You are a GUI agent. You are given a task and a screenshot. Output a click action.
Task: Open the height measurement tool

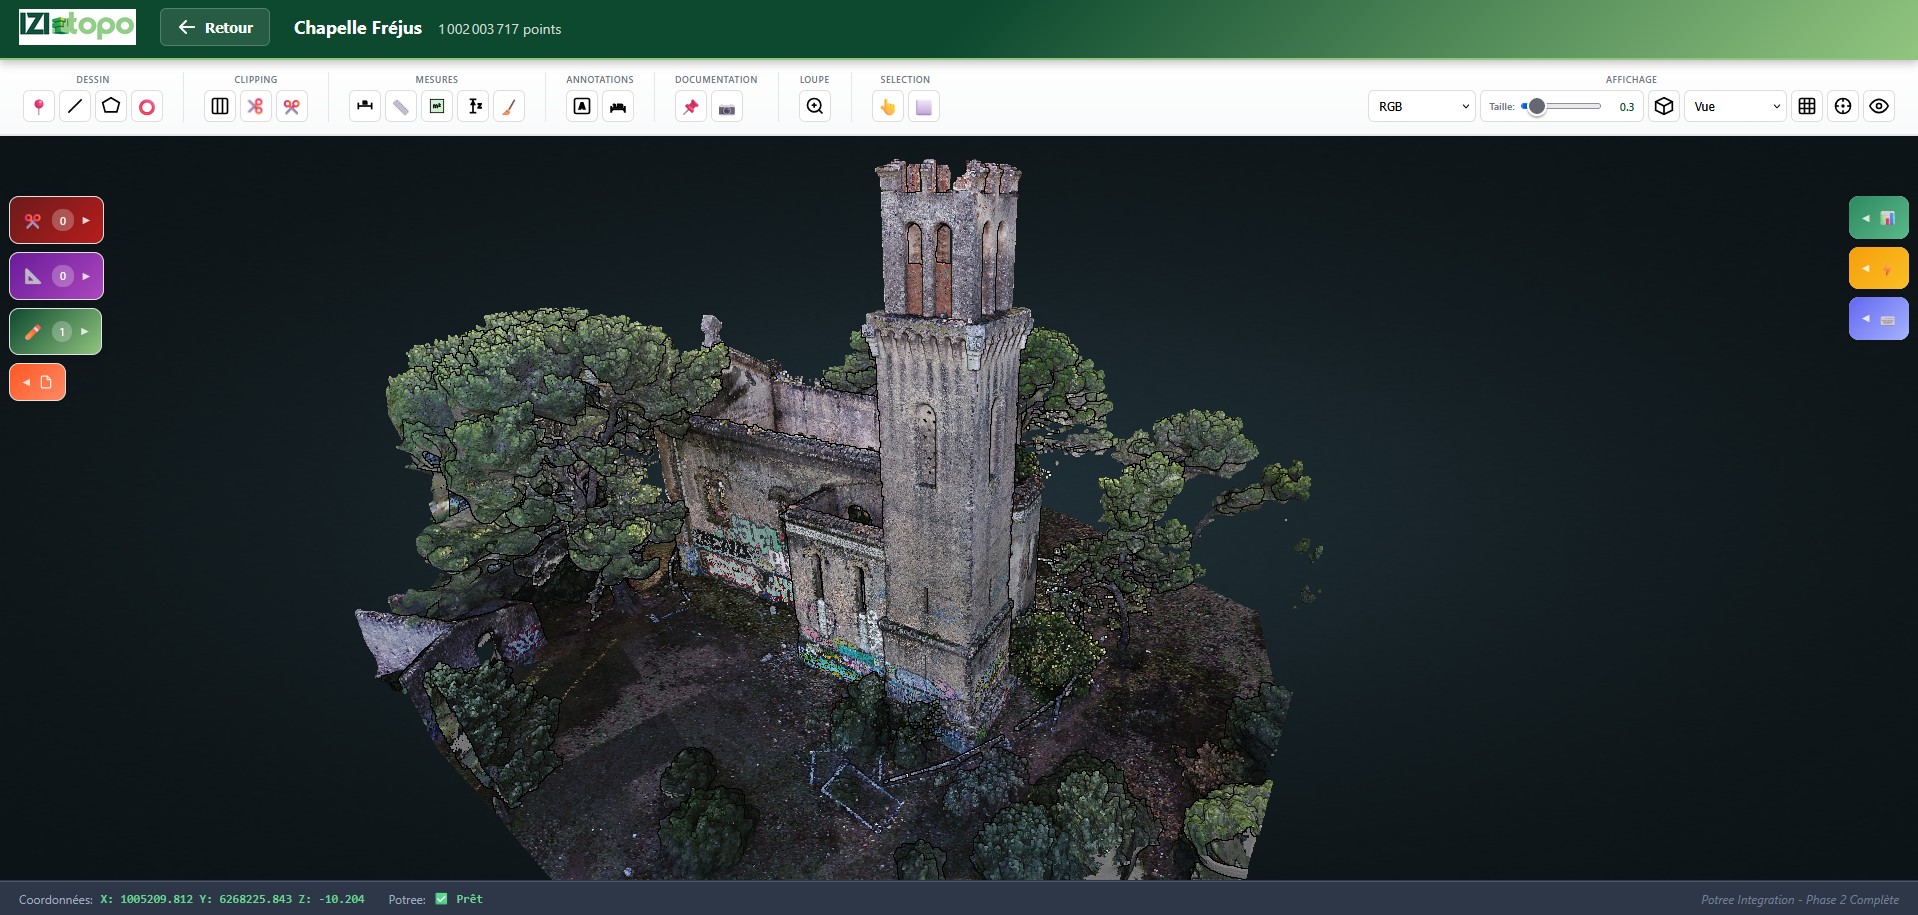click(474, 106)
